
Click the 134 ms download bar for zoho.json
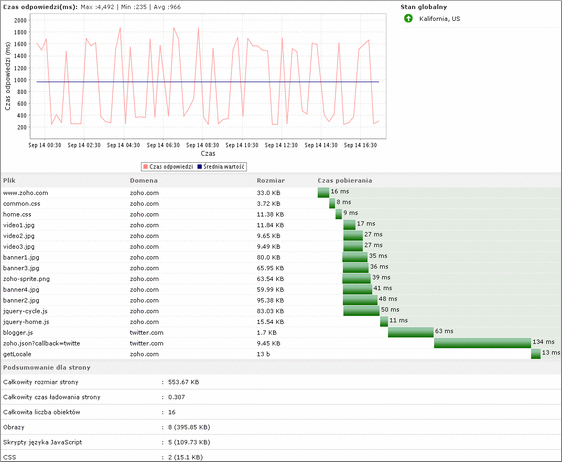pos(482,343)
